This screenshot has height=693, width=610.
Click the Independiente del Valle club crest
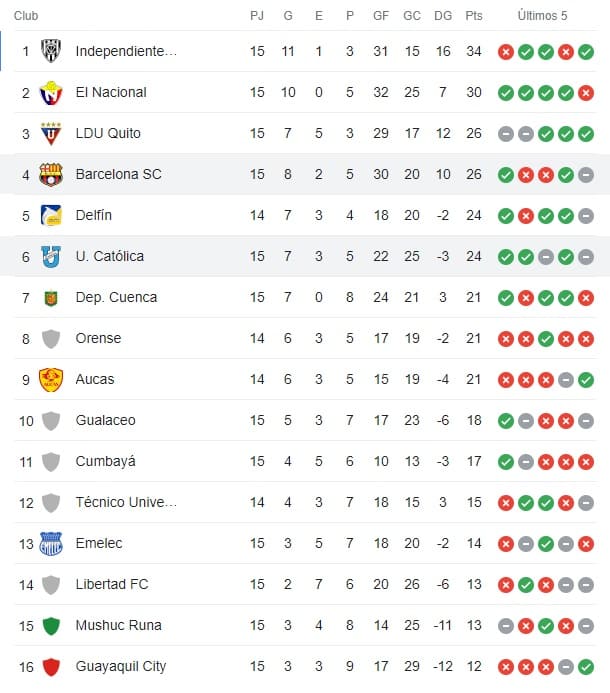pyautogui.click(x=50, y=51)
